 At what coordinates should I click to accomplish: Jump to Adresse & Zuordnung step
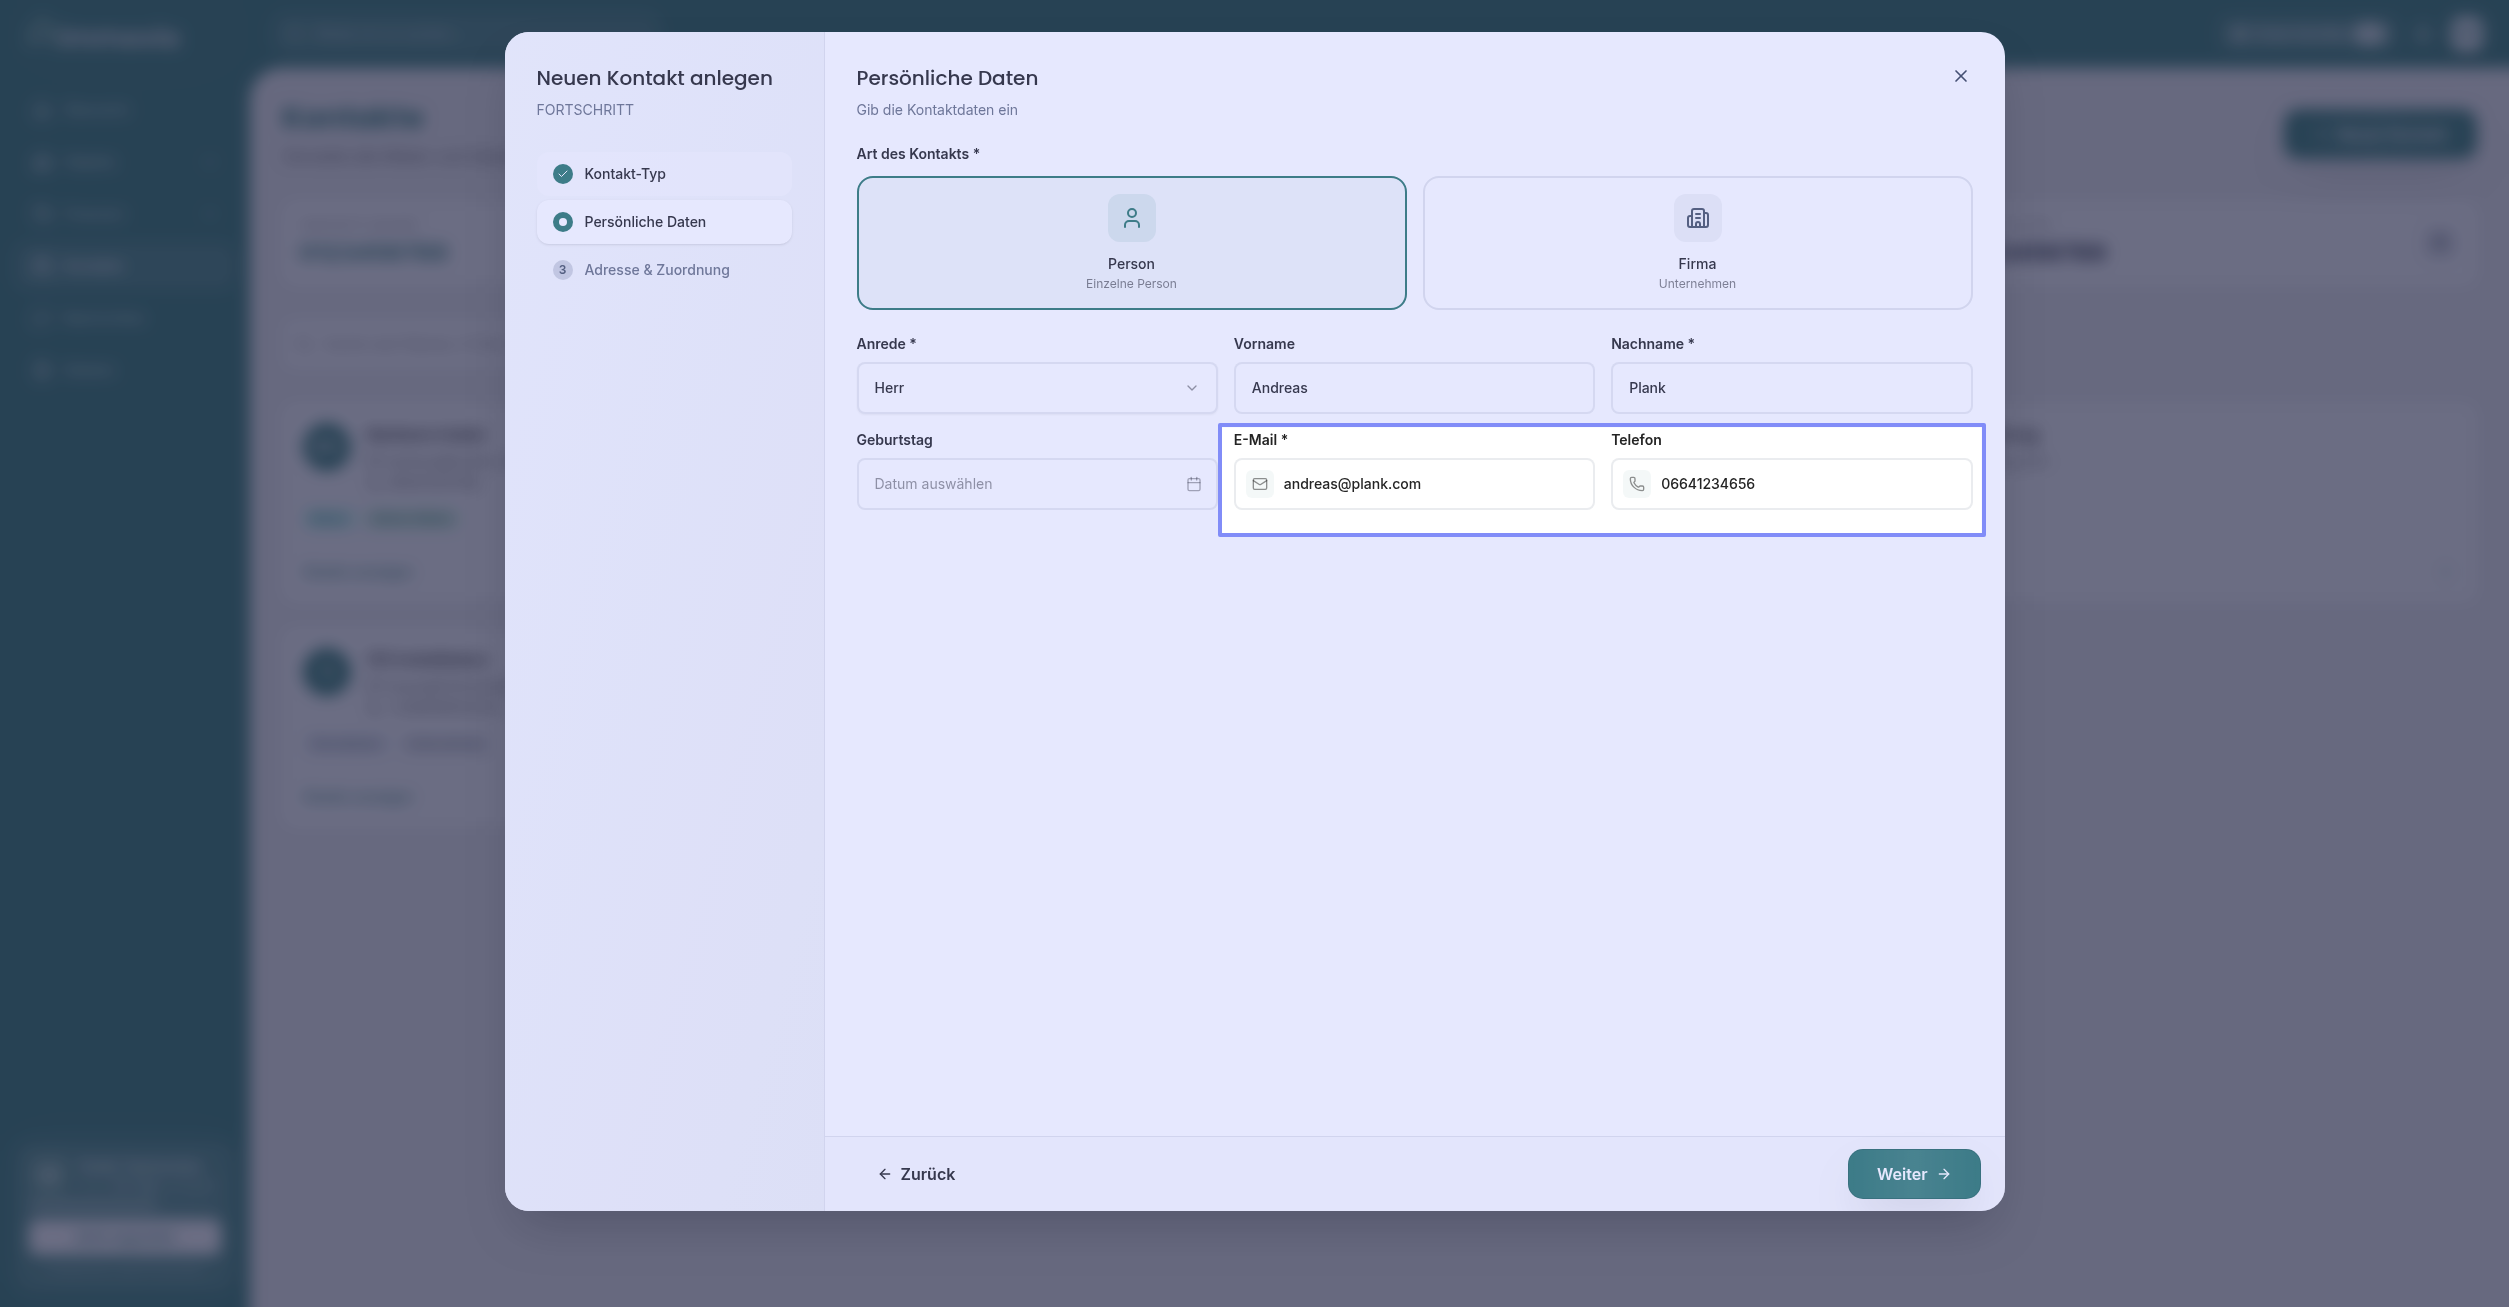[x=657, y=270]
